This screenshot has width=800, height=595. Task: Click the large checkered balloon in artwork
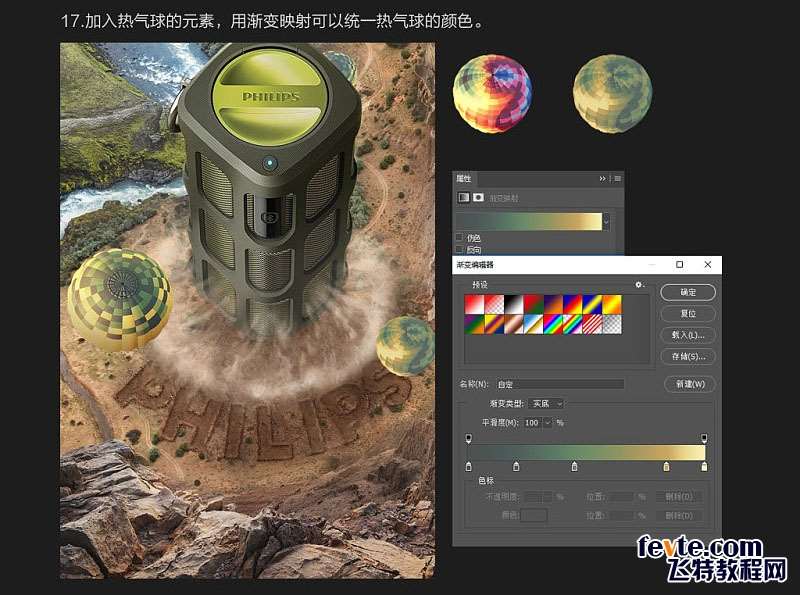(120, 300)
